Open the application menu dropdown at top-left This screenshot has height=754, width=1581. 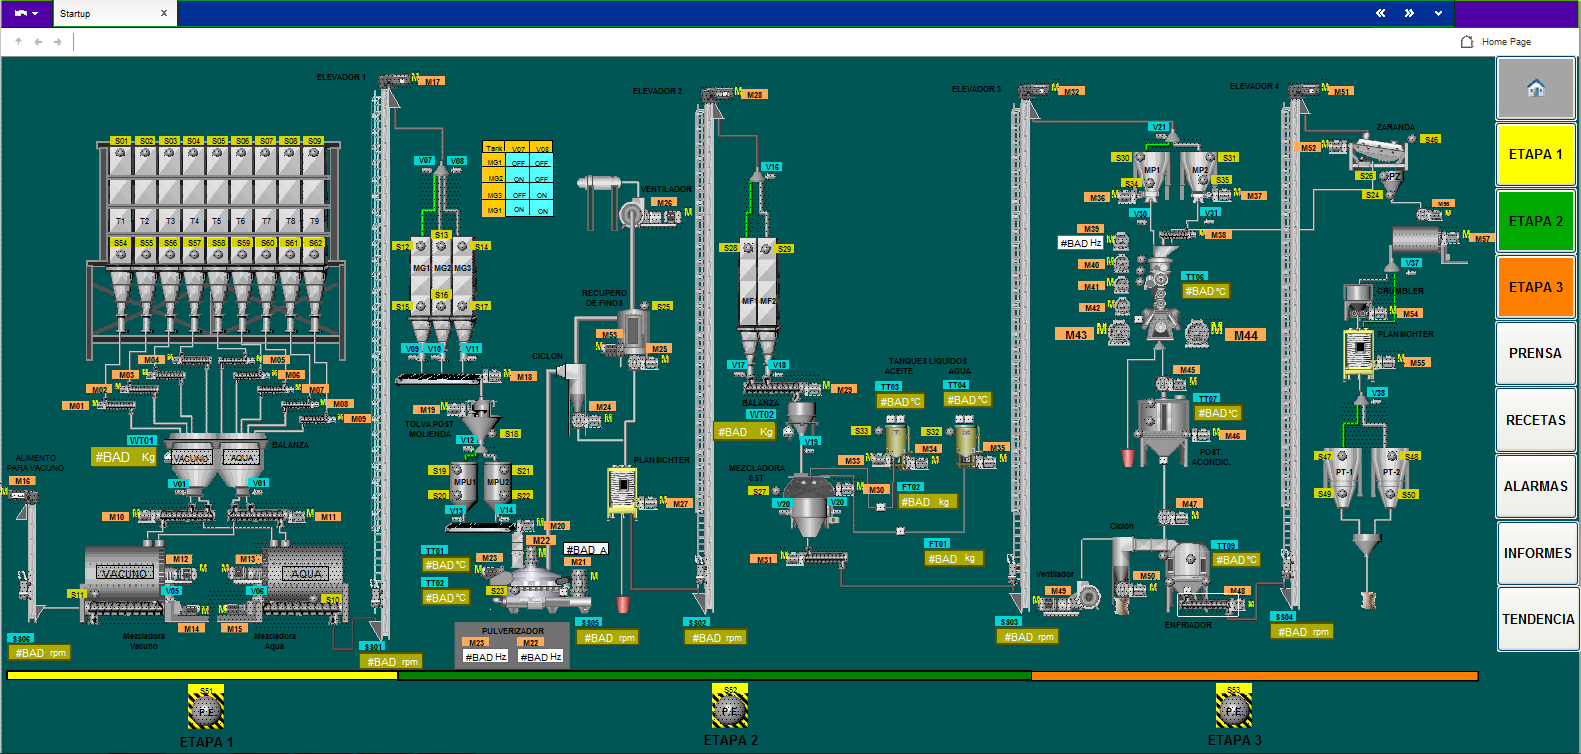tap(27, 13)
